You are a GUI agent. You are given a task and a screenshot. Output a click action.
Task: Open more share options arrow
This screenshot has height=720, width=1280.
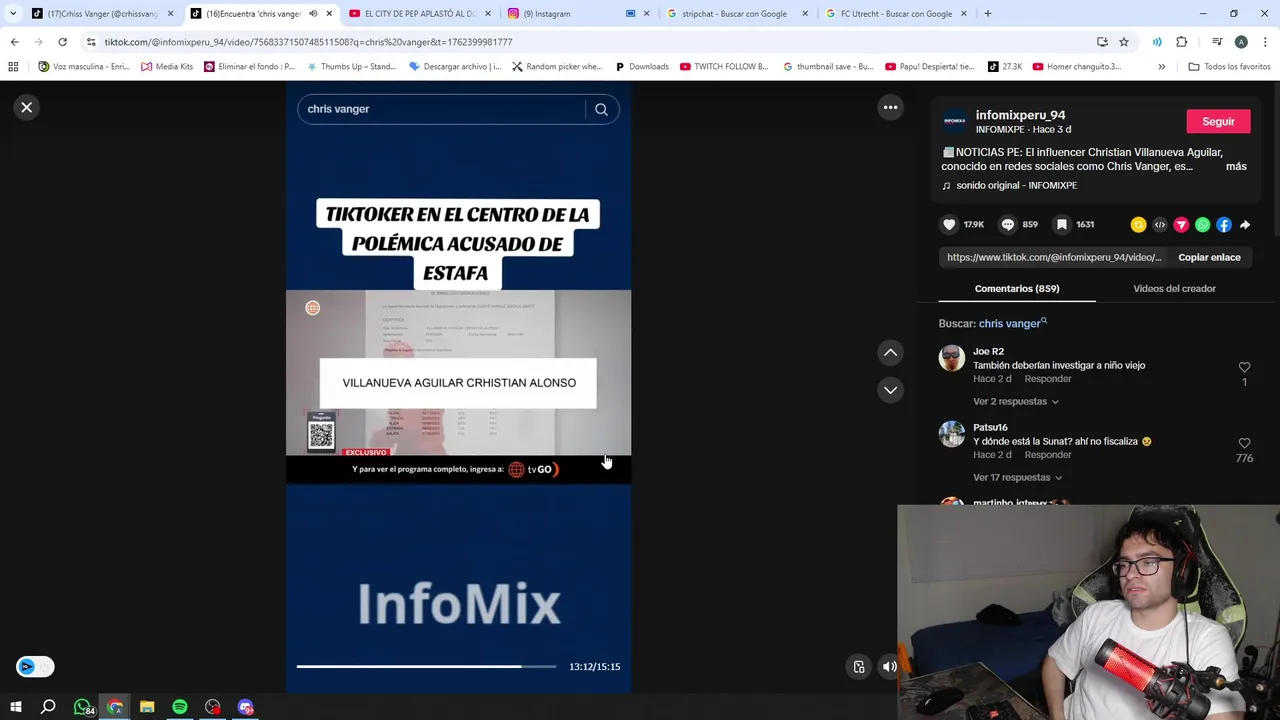1245,225
